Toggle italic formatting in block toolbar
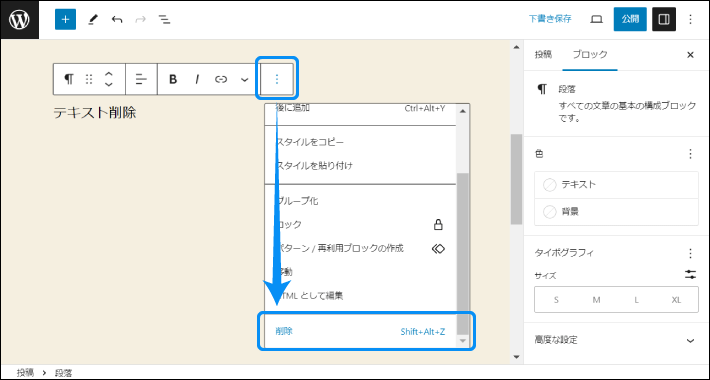The image size is (710, 380). click(197, 79)
